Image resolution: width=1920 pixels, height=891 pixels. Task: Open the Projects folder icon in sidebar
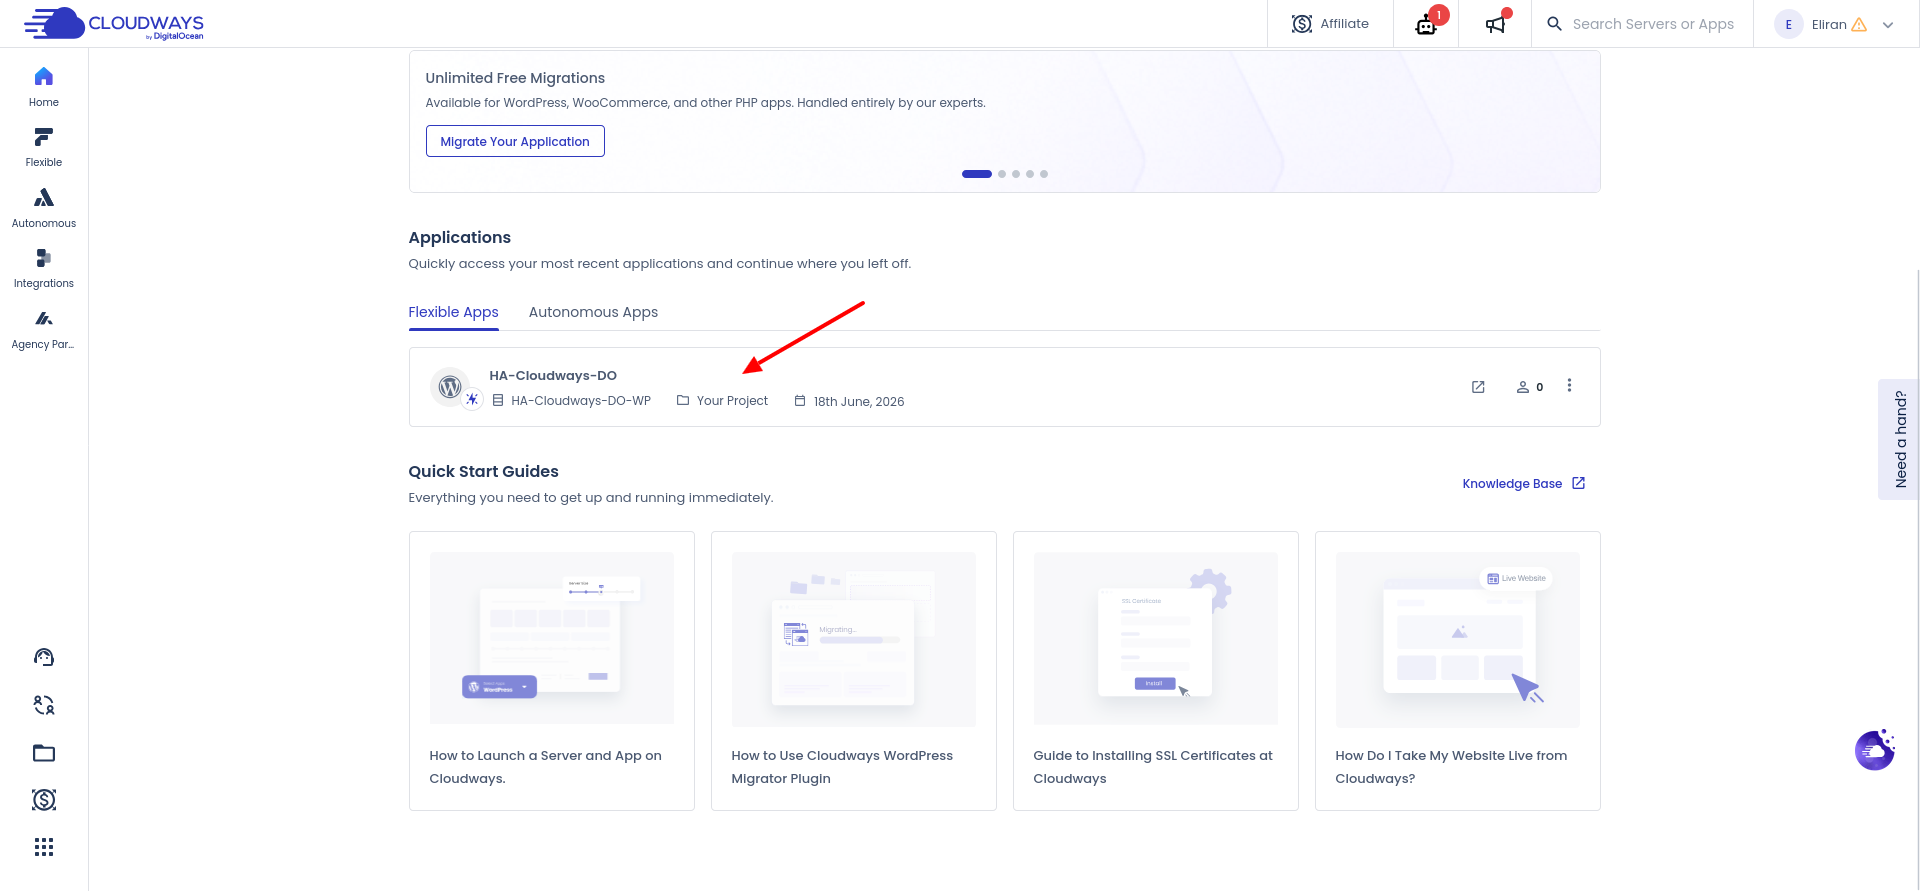(x=44, y=753)
